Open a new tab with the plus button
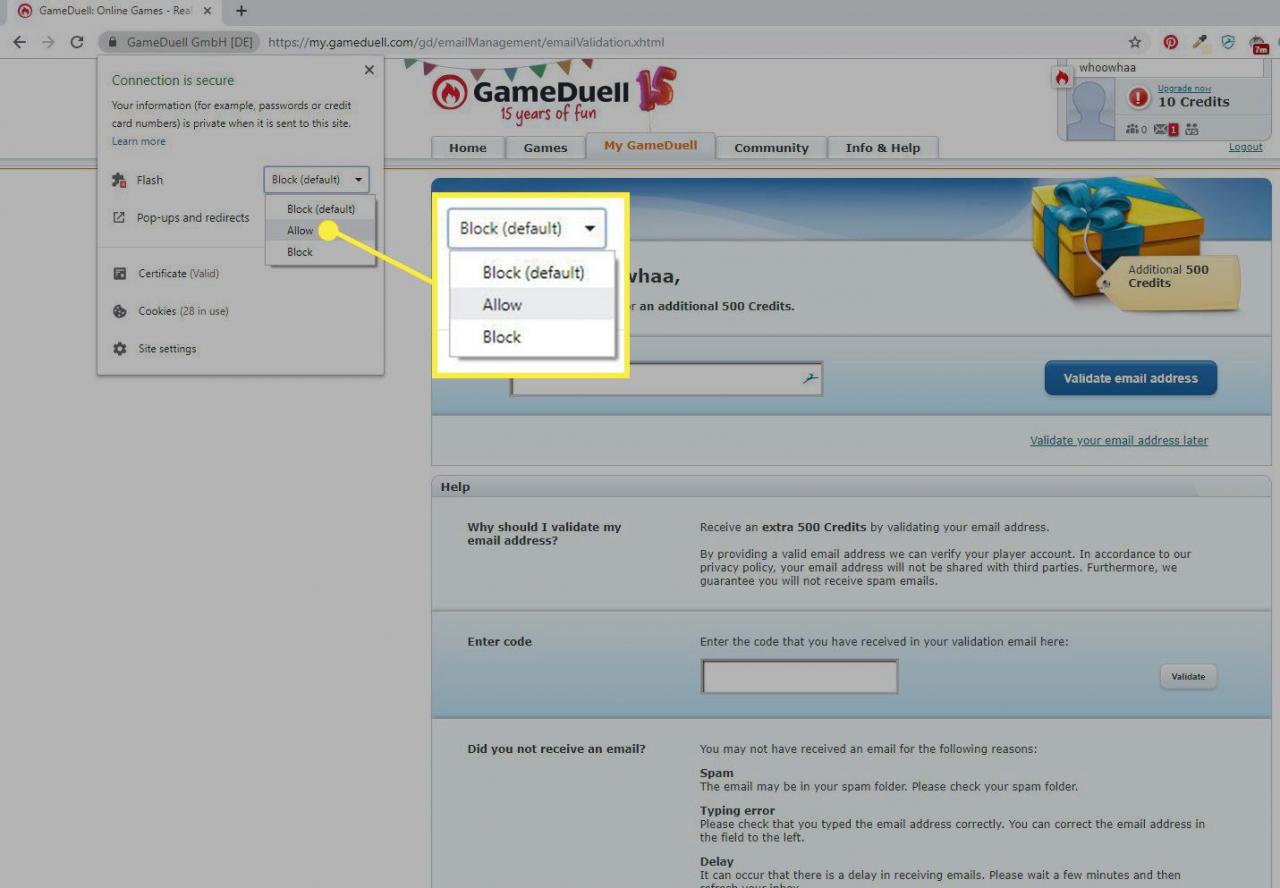The image size is (1280, 888). tap(241, 11)
